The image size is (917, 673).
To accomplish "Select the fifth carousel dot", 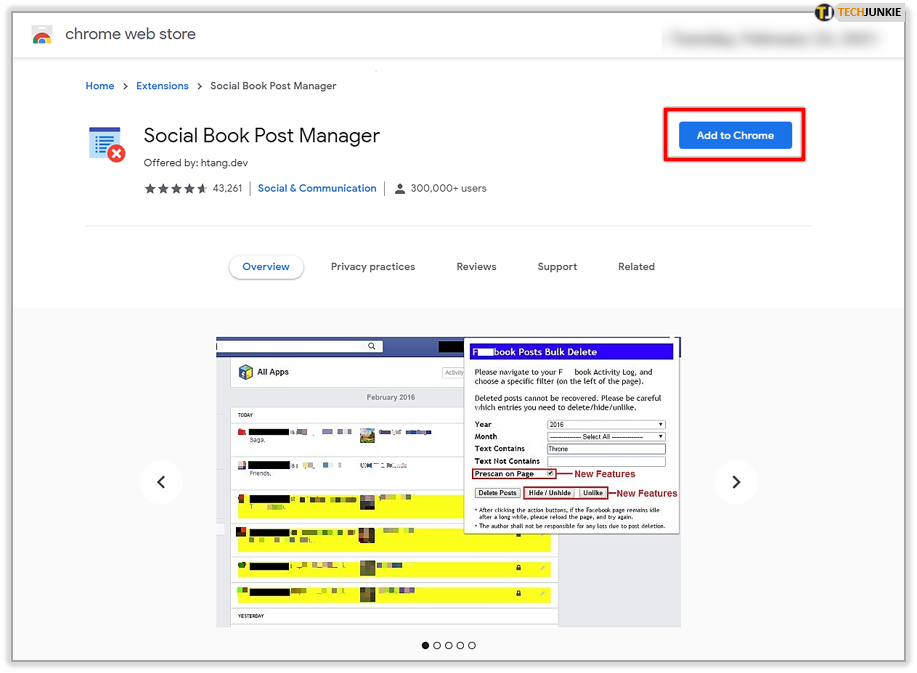I will point(472,645).
